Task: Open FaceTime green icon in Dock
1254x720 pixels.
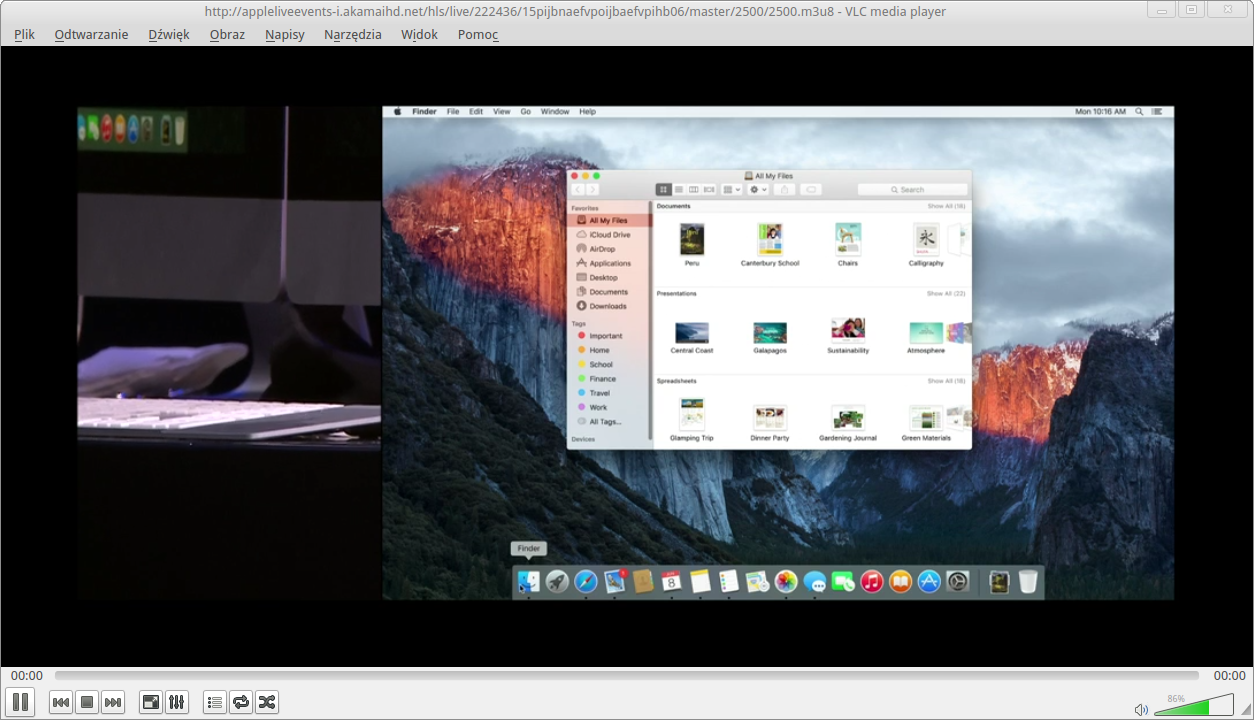Action: 843,581
